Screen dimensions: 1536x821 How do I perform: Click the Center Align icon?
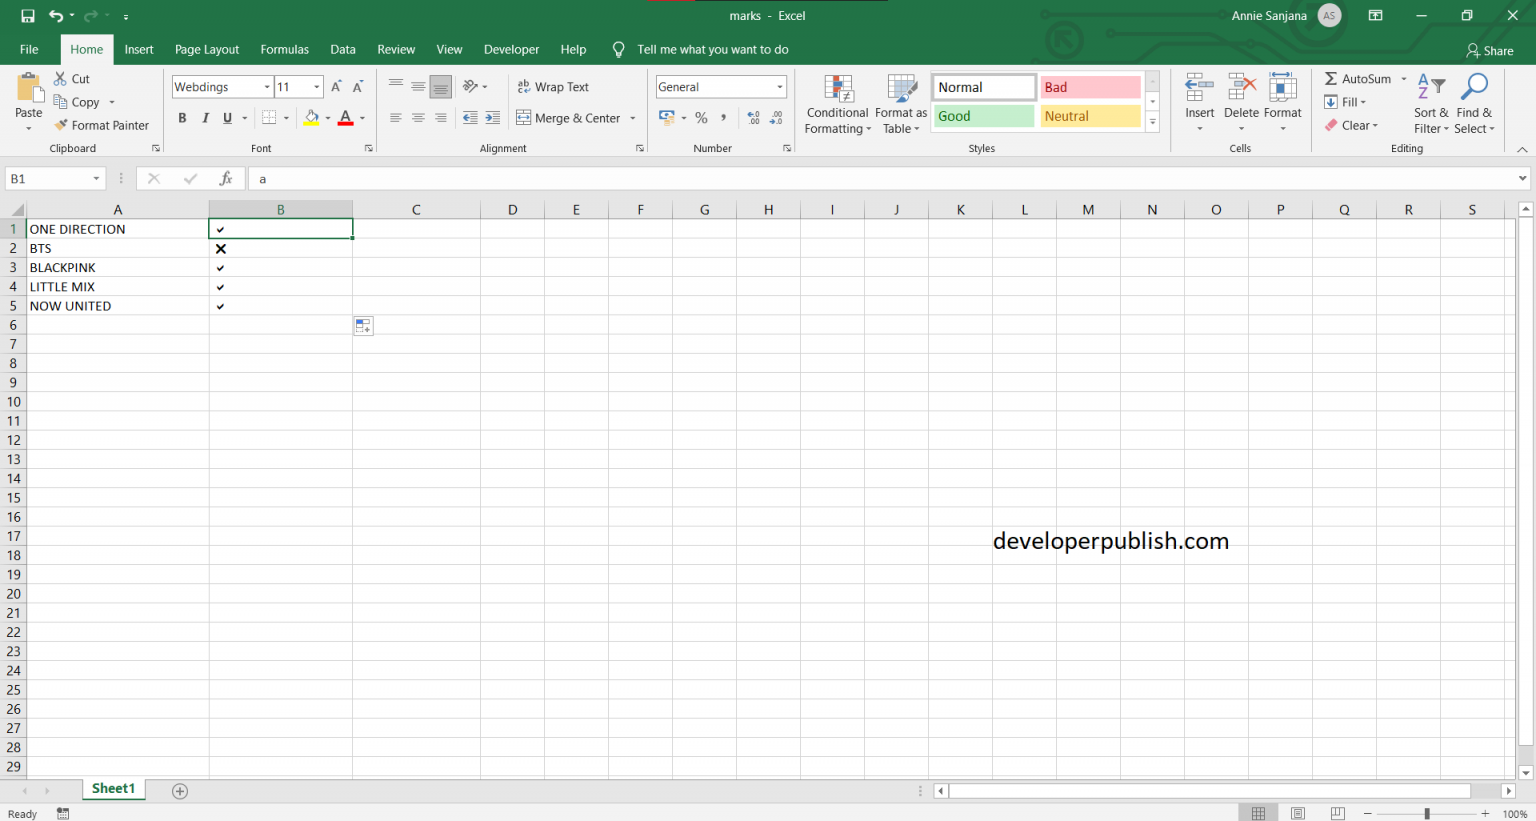click(417, 117)
